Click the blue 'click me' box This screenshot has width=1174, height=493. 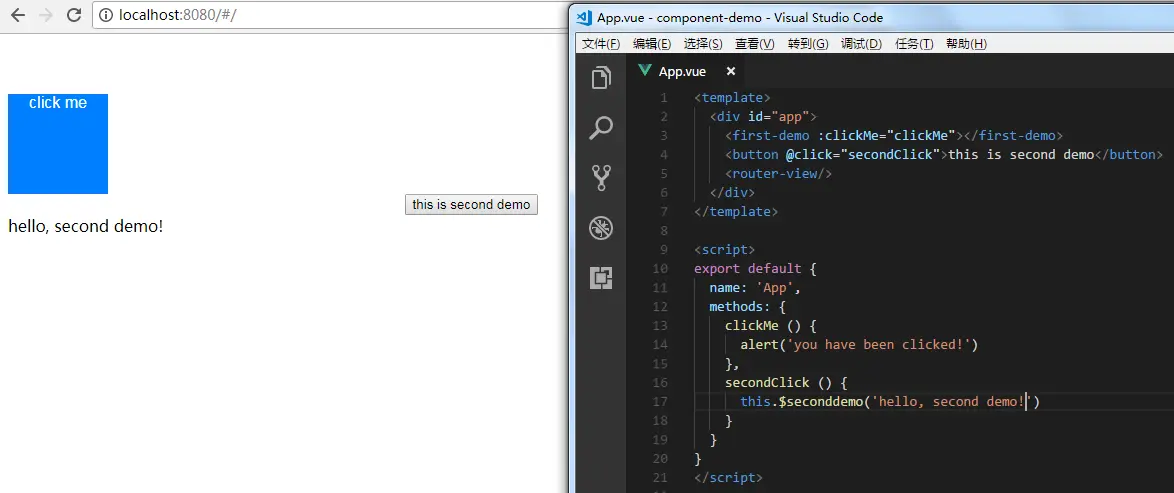[58, 144]
